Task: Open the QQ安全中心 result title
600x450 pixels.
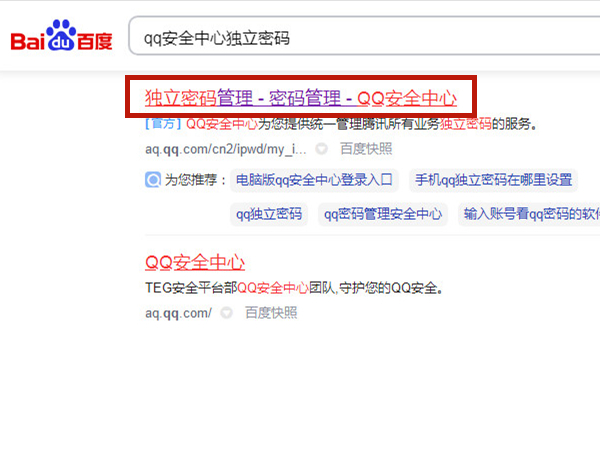Action: 195,262
